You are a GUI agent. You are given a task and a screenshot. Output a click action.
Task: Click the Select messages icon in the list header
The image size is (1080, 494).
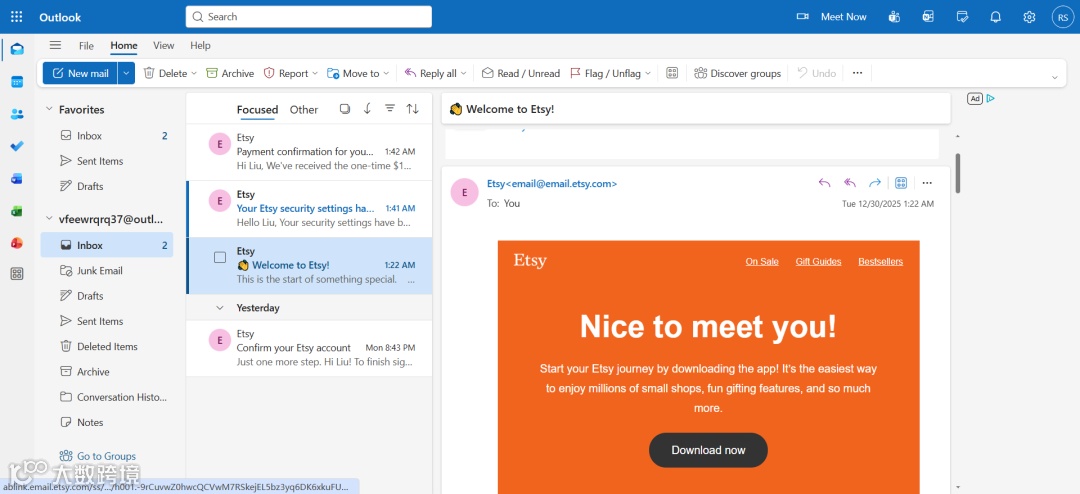pyautogui.click(x=345, y=109)
